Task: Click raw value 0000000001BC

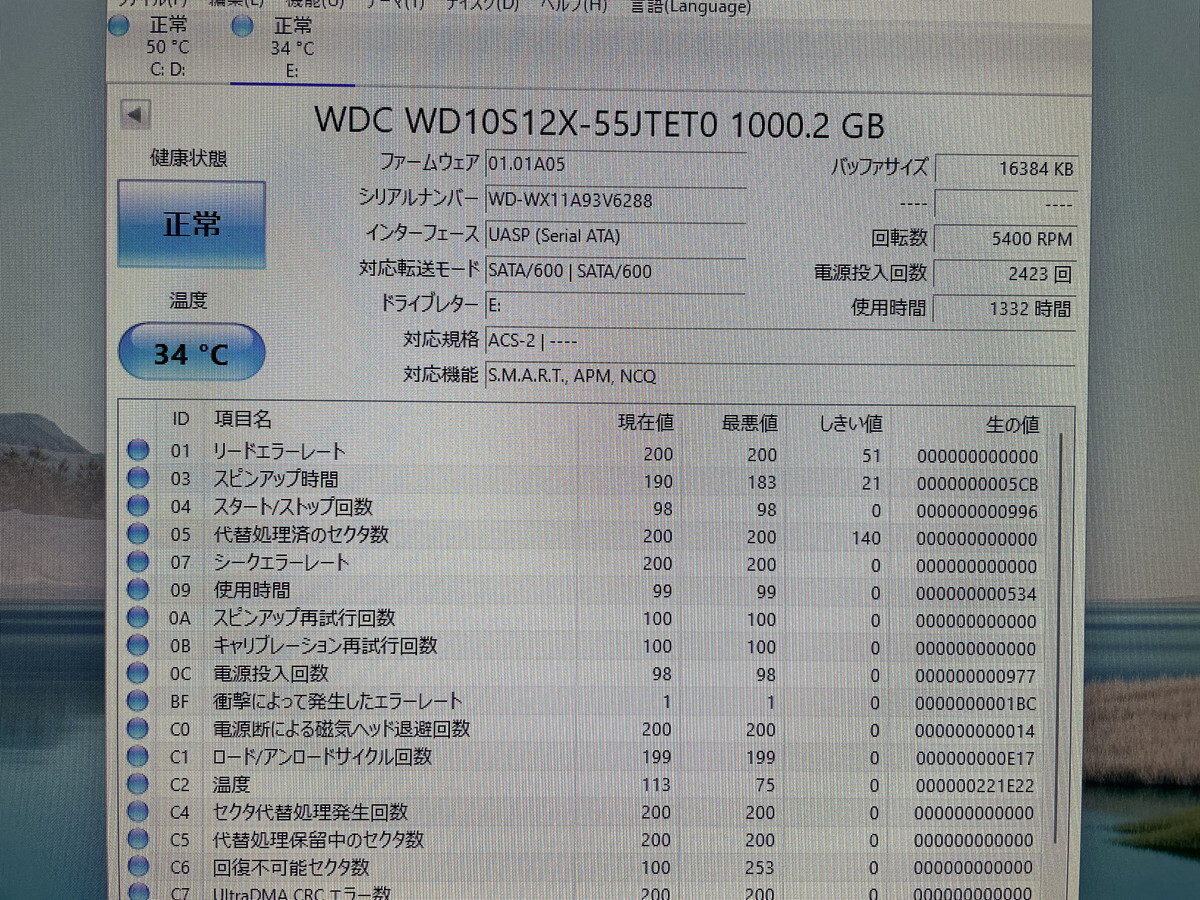Action: [978, 704]
